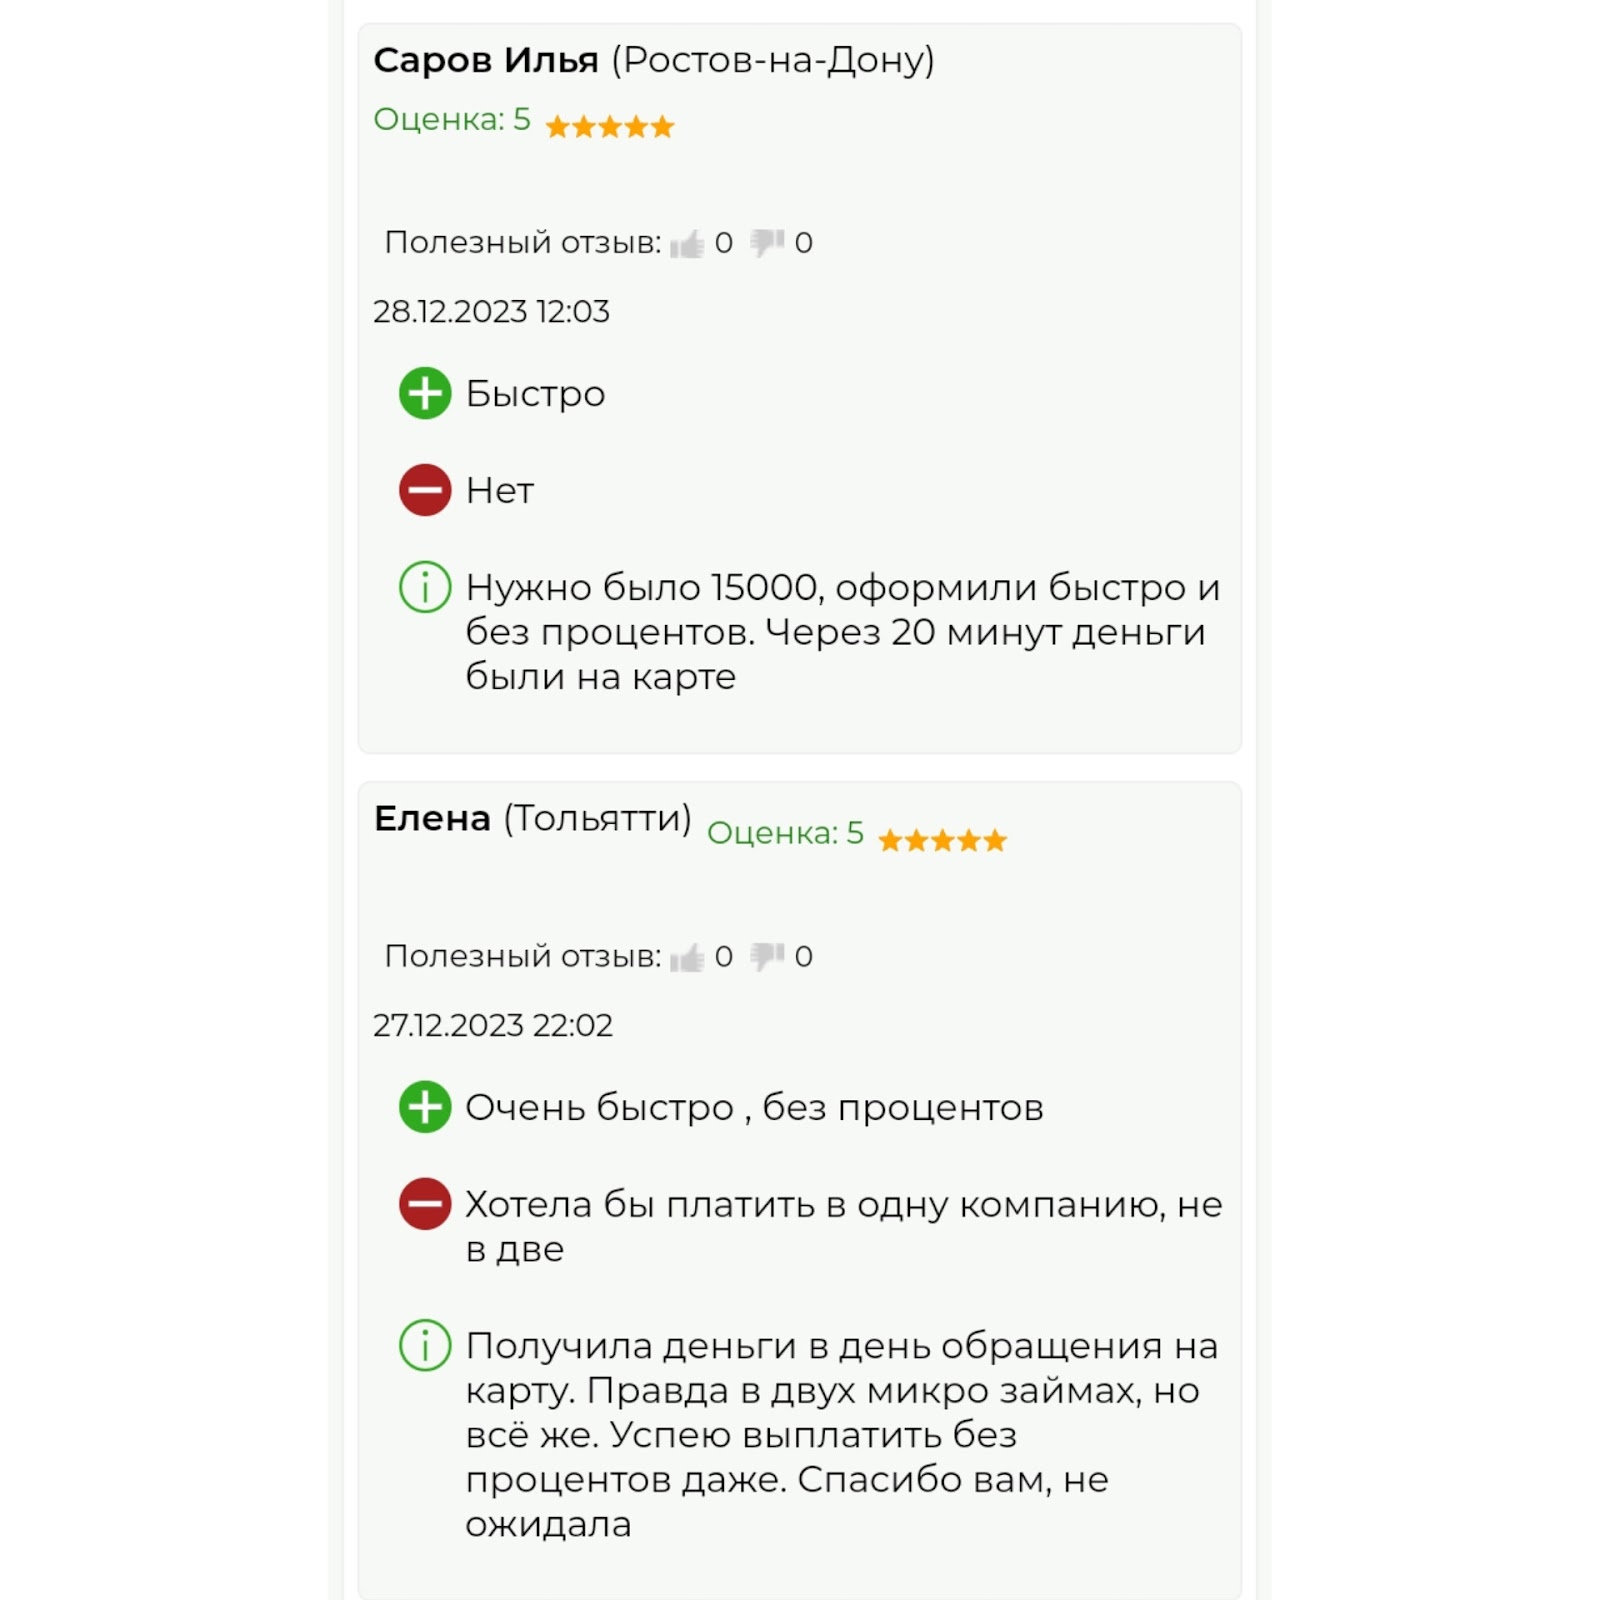The height and width of the screenshot is (1600, 1600).
Task: Expand Саров Илья's full review text
Action: 840,632
